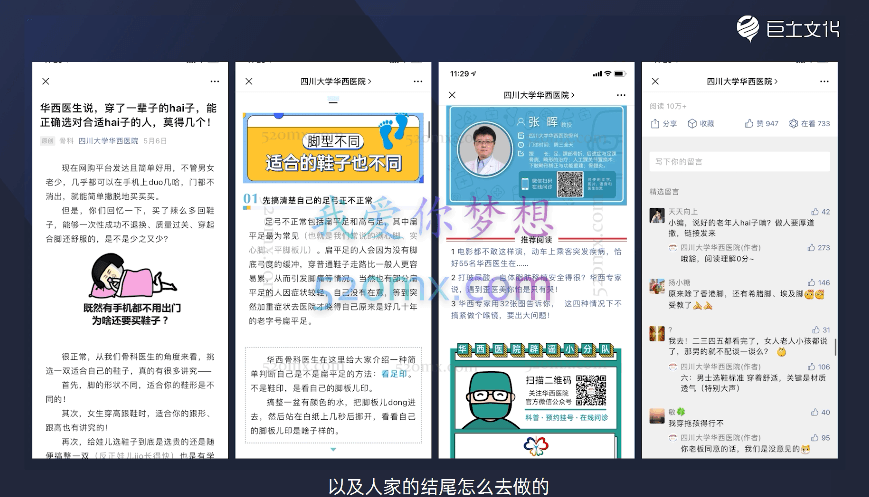Click the 写下你的留言 comment input field
This screenshot has height=497, width=869.
[740, 161]
